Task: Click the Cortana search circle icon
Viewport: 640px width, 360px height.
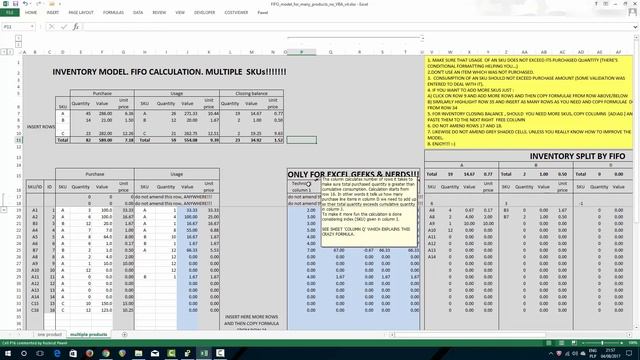Action: coord(24,353)
